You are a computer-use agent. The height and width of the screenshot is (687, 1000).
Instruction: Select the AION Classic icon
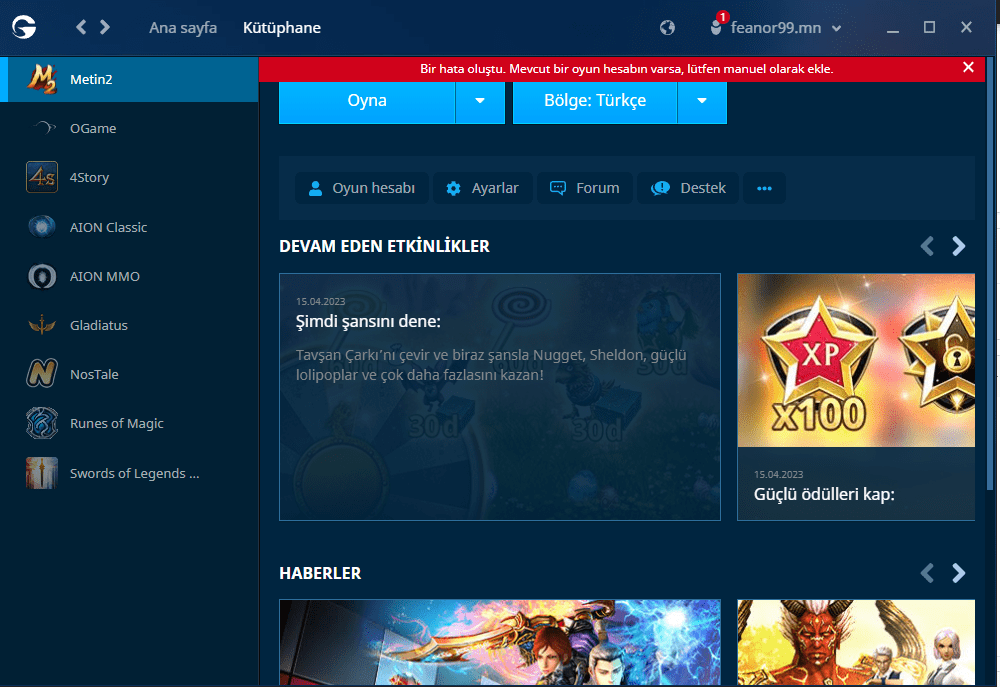point(42,226)
